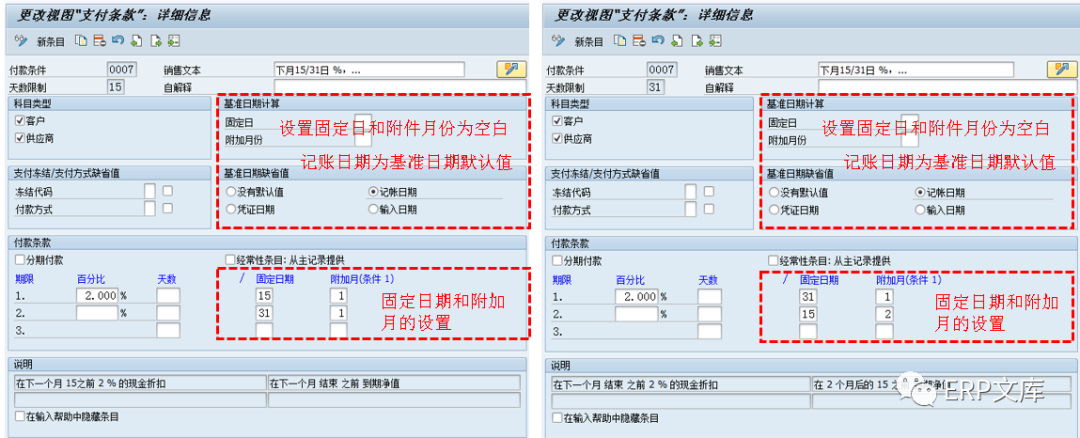This screenshot has height=438, width=1080.
Task: Check 在输入帮助中隐藏条目 in day-limit 31 window
Action: coord(557,417)
